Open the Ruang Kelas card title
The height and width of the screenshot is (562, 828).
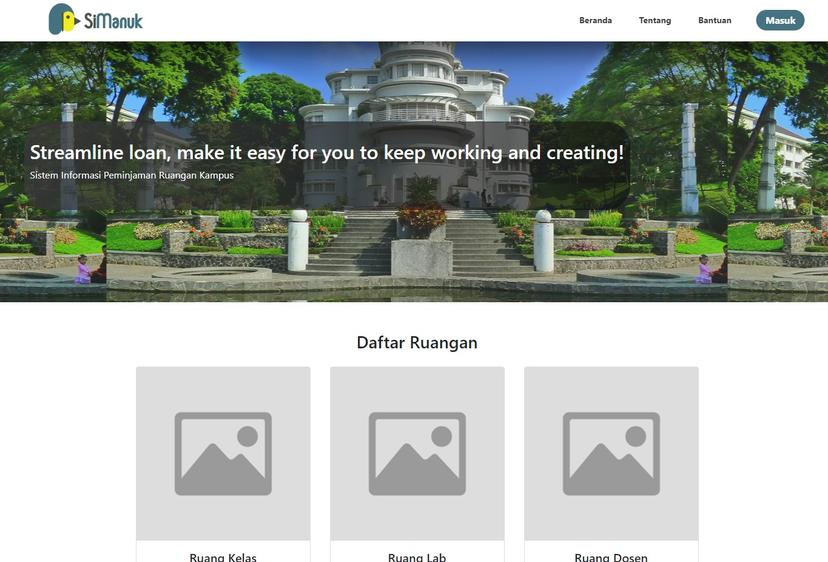click(x=223, y=556)
